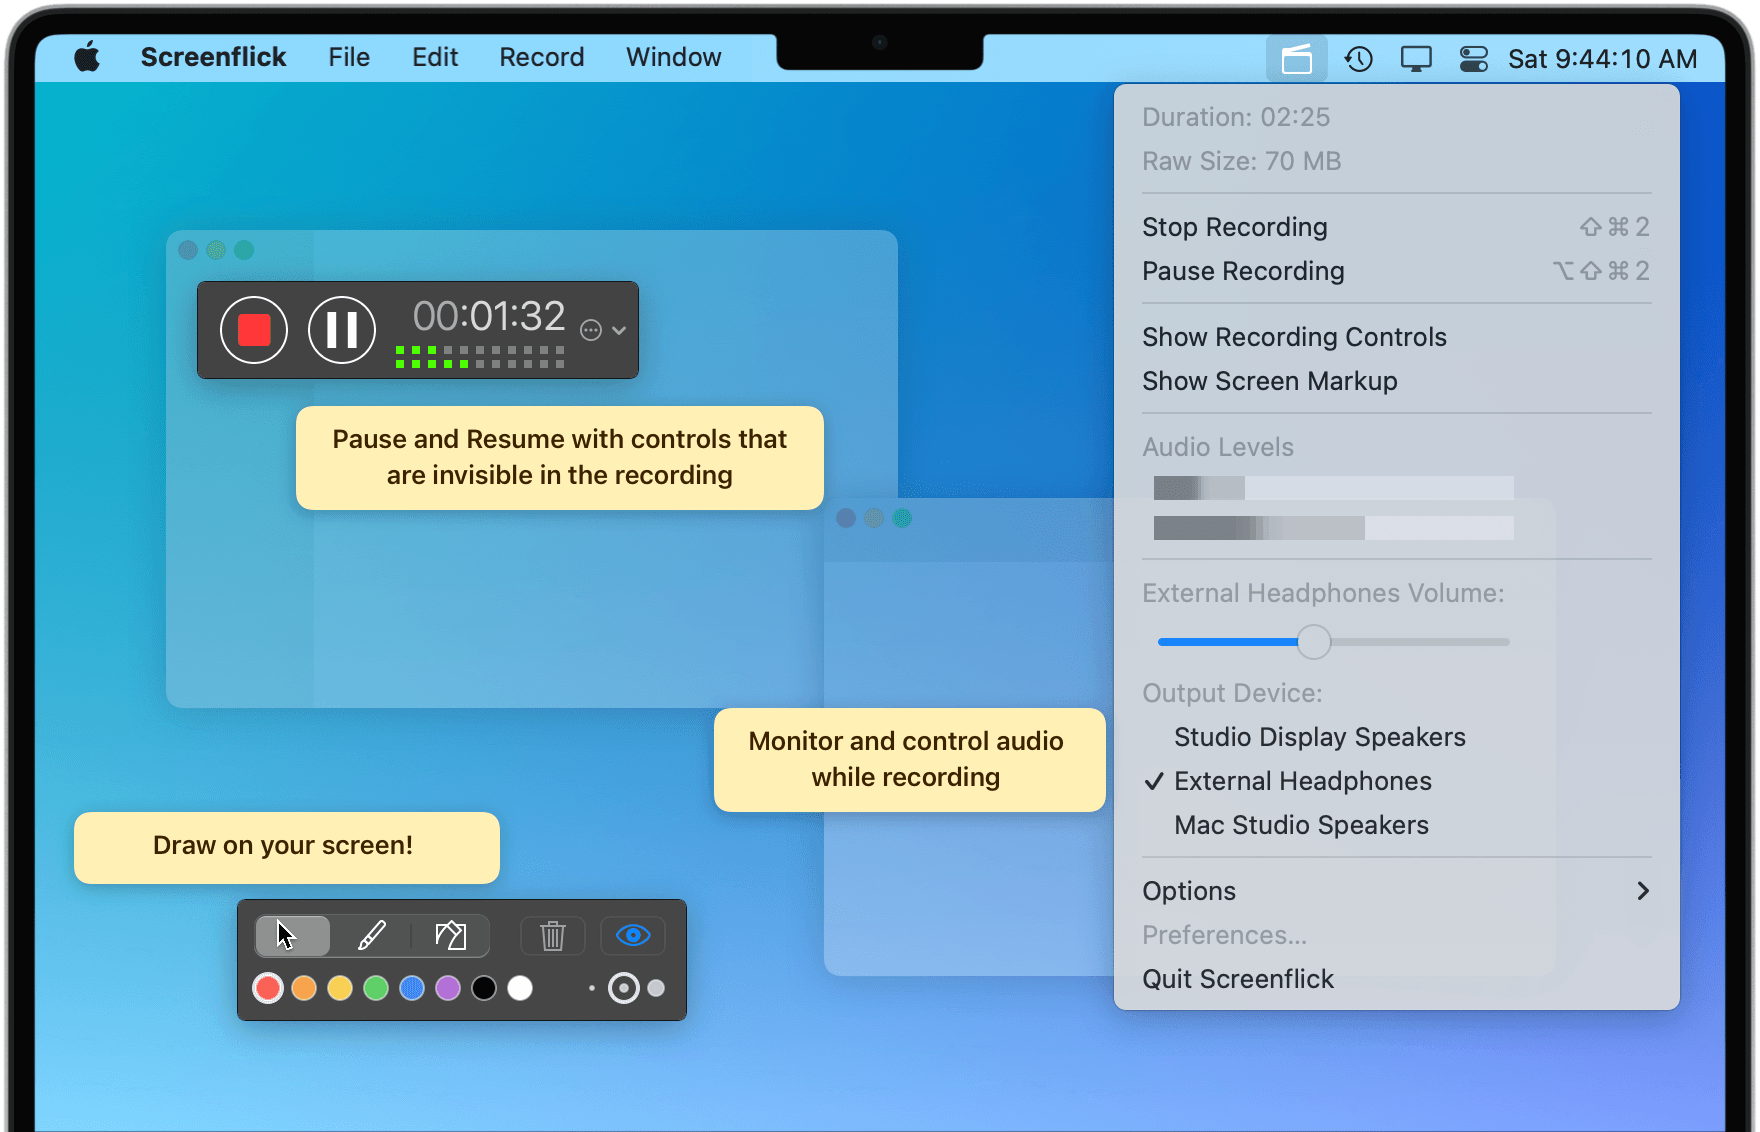Open the Apple menu
1760x1132 pixels.
(87, 57)
